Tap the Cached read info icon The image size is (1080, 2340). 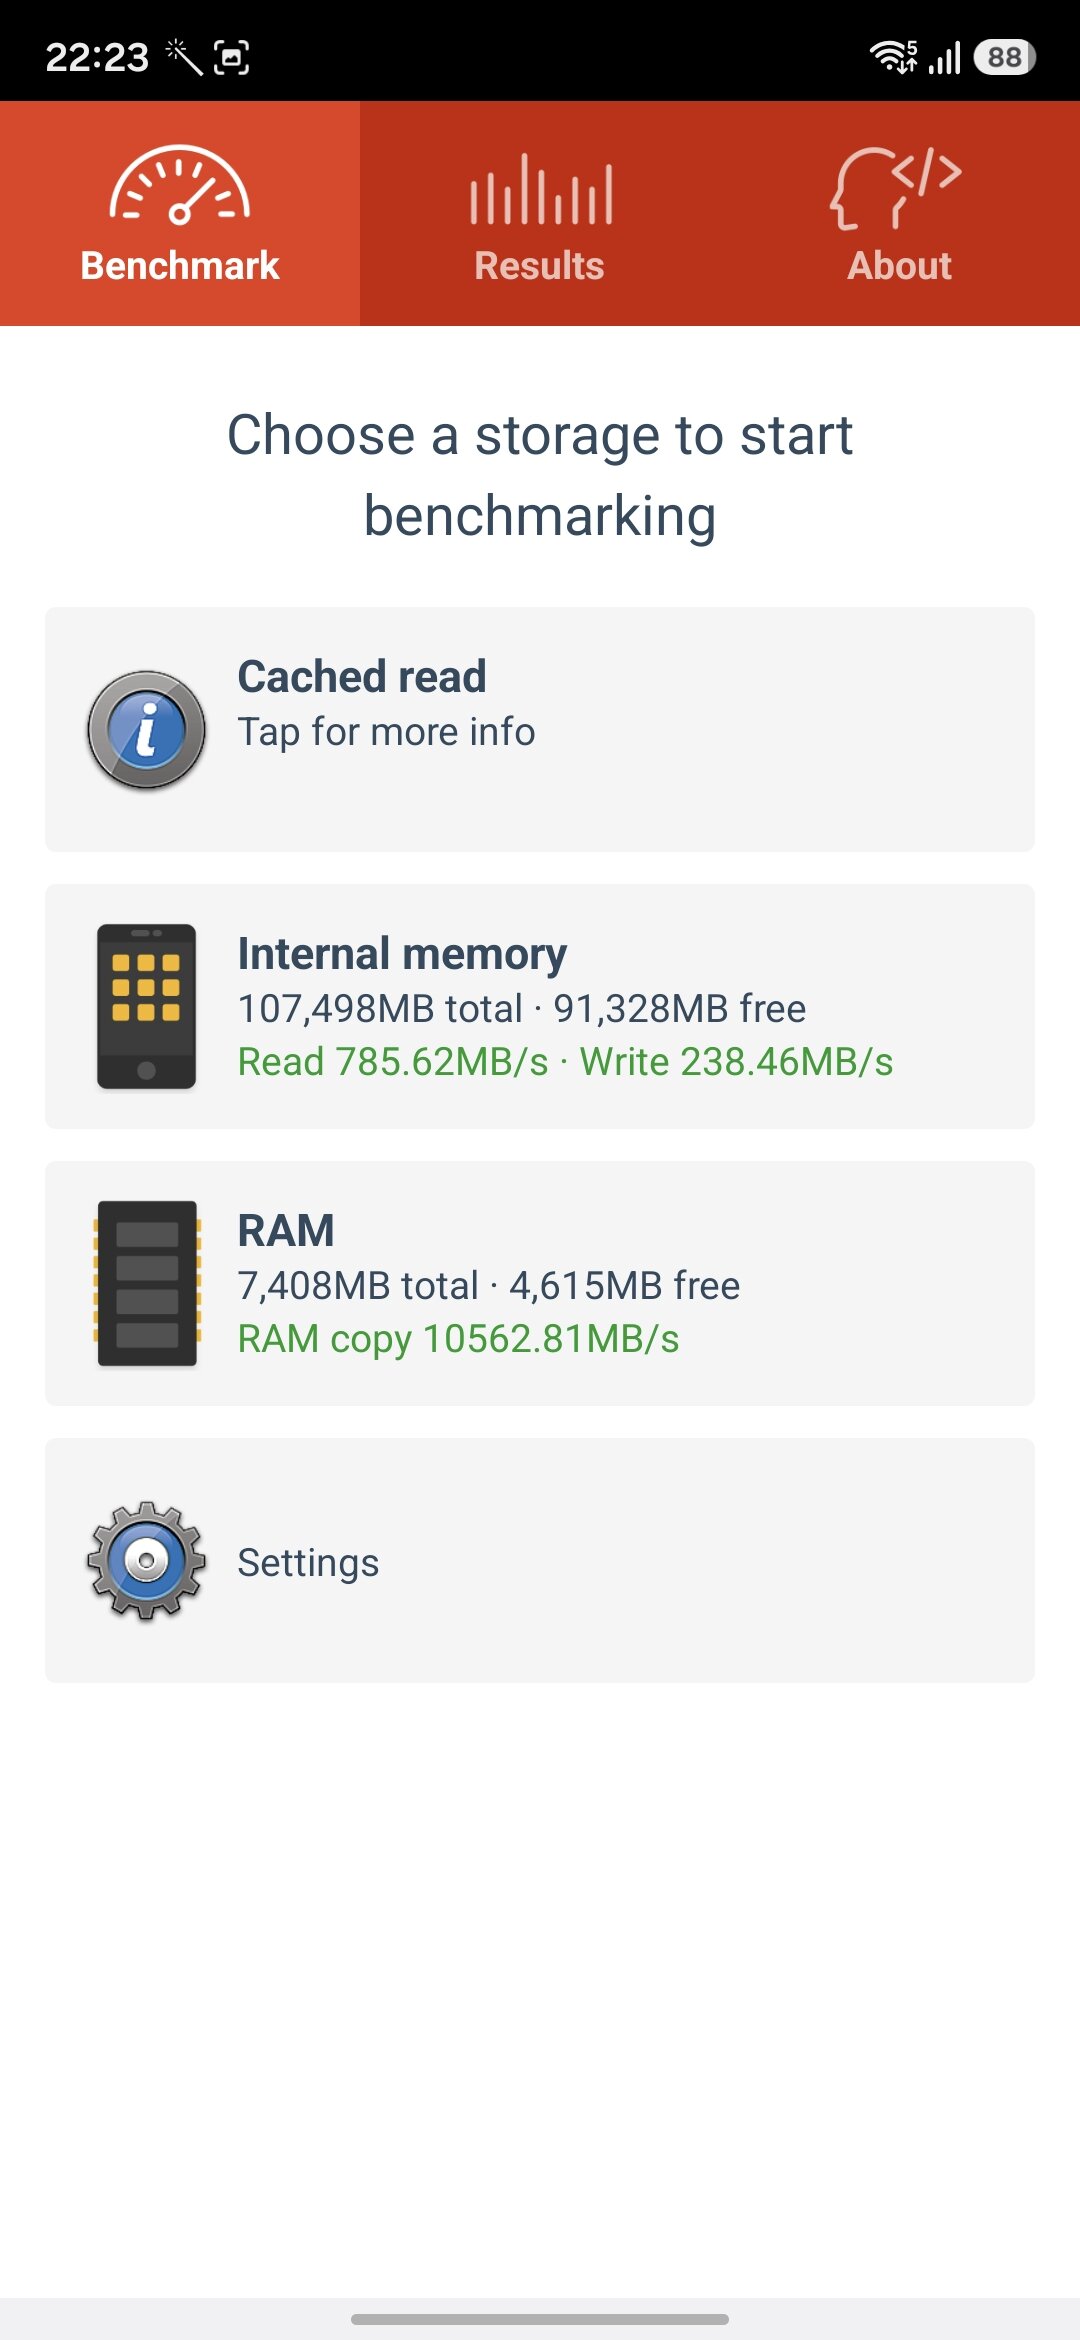pyautogui.click(x=147, y=730)
